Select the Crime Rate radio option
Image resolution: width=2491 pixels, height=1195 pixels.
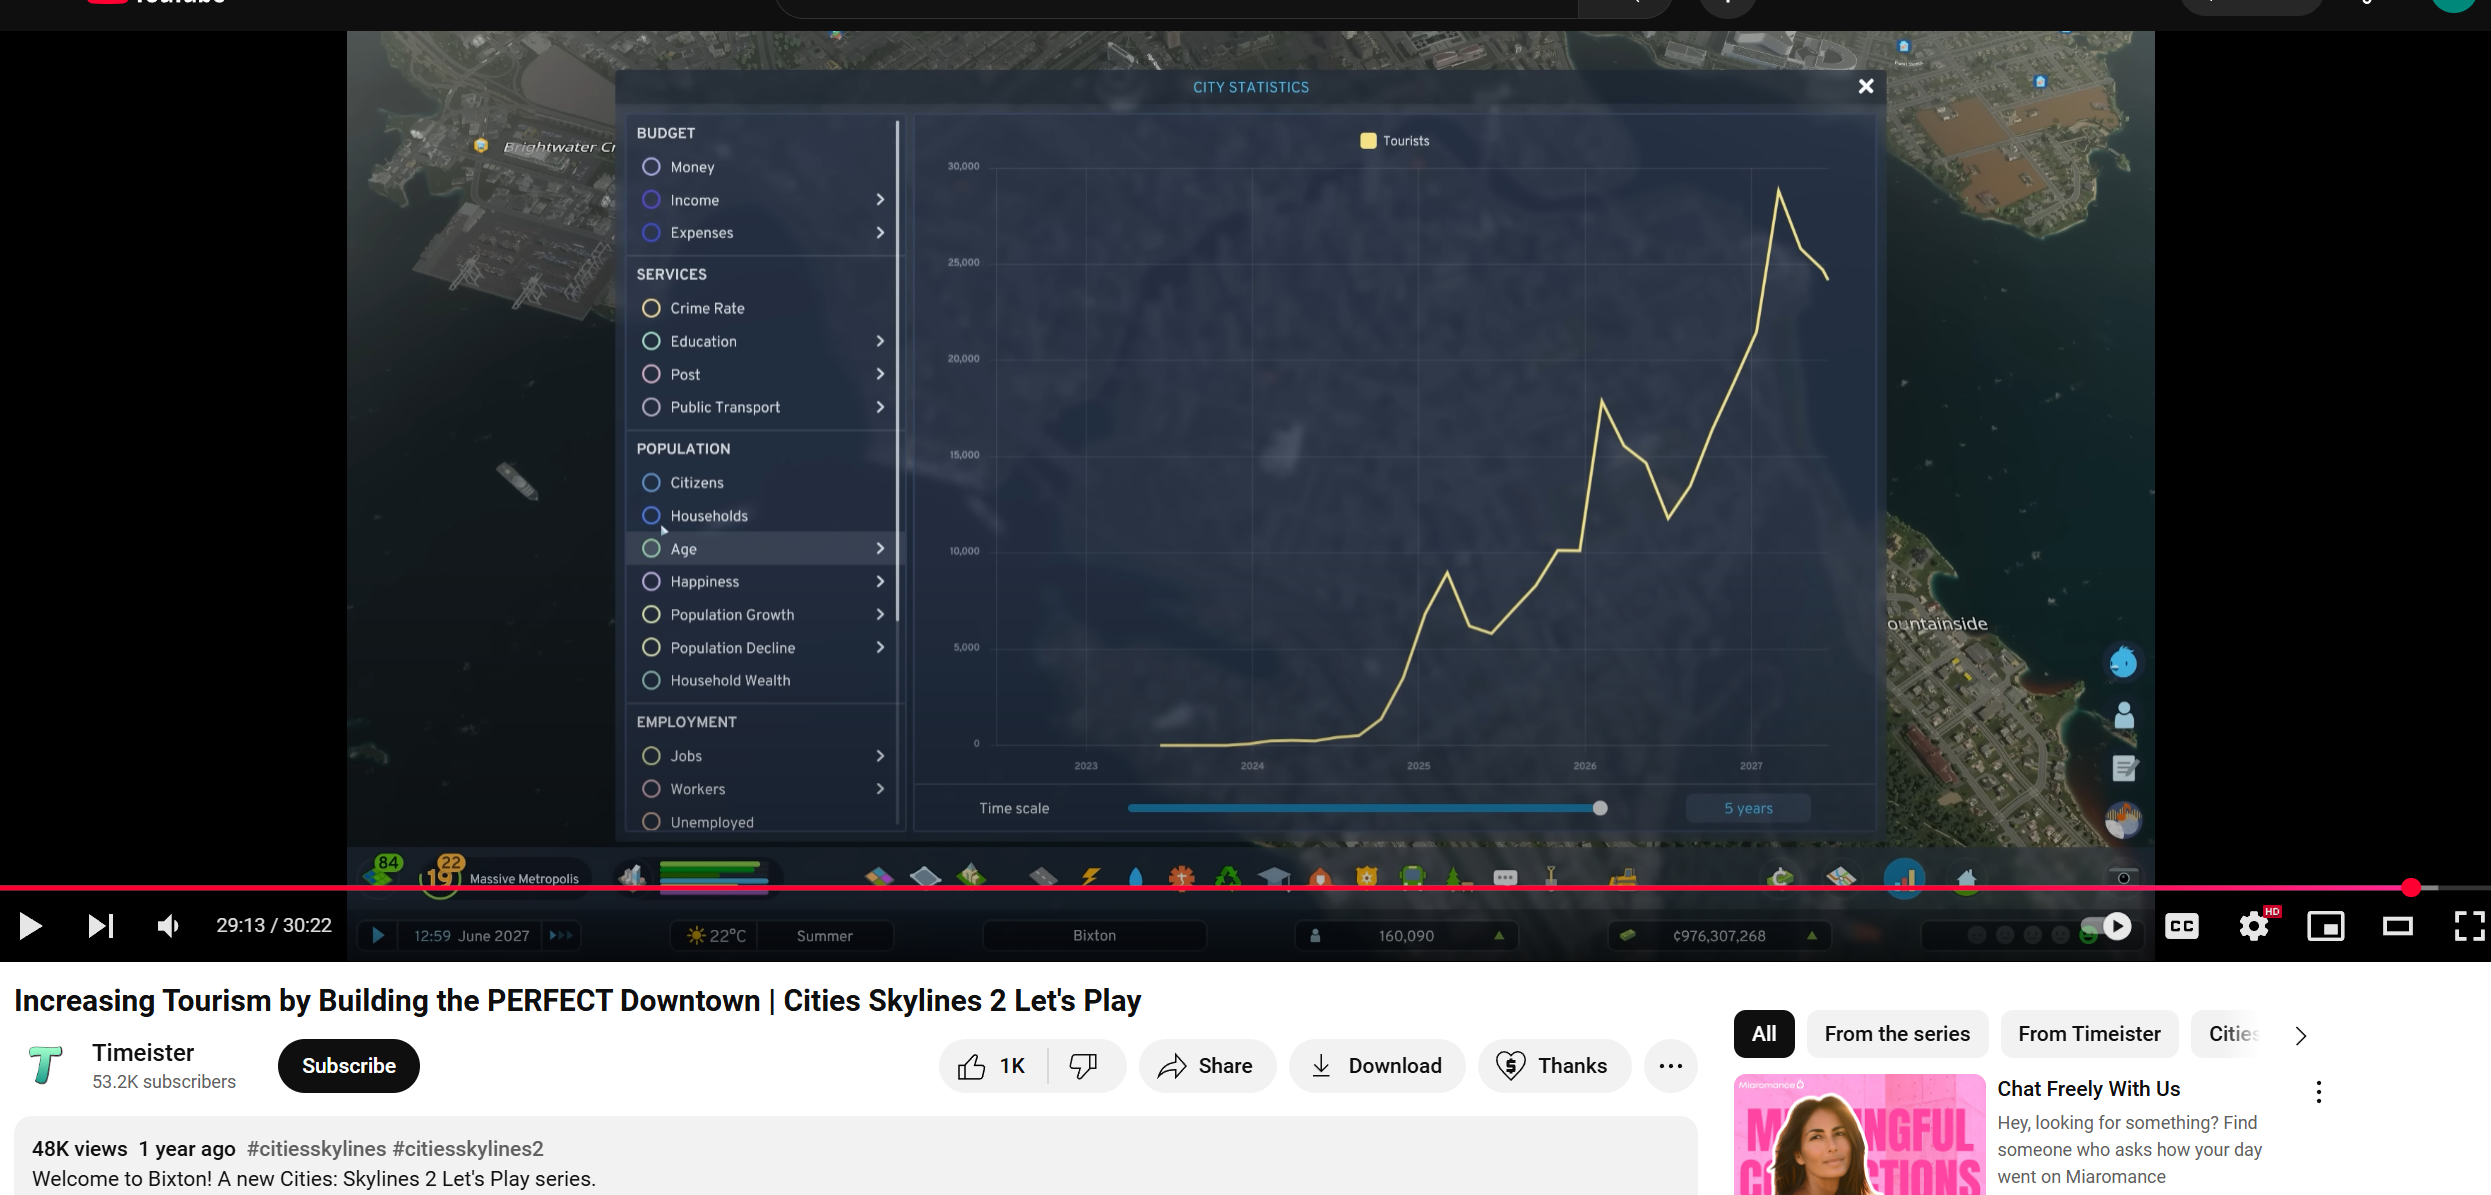pos(651,308)
